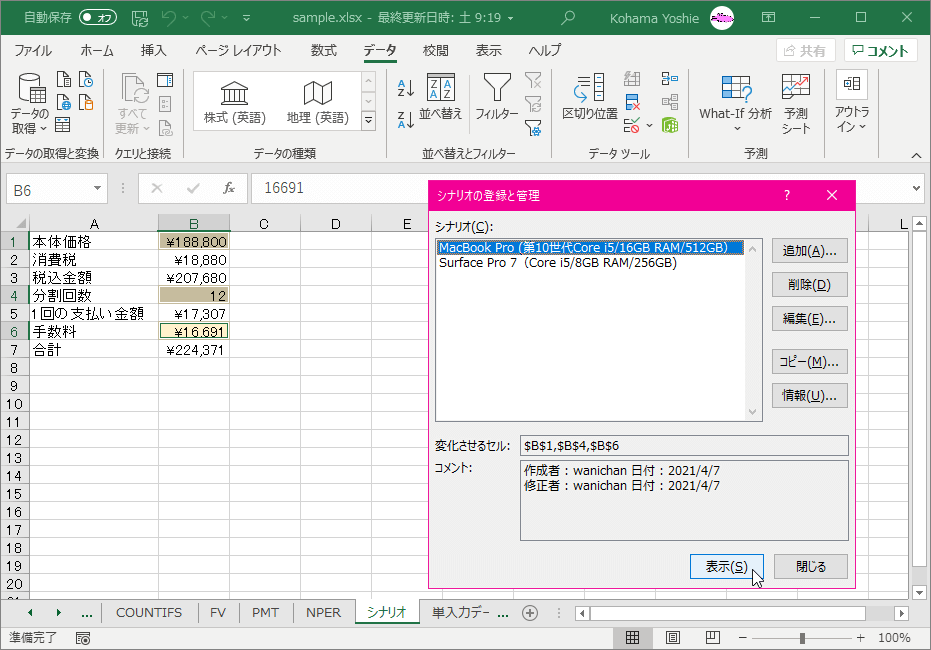Screen dimensions: 931x650
Task: Click the formula bar showing 16691
Action: 338,188
